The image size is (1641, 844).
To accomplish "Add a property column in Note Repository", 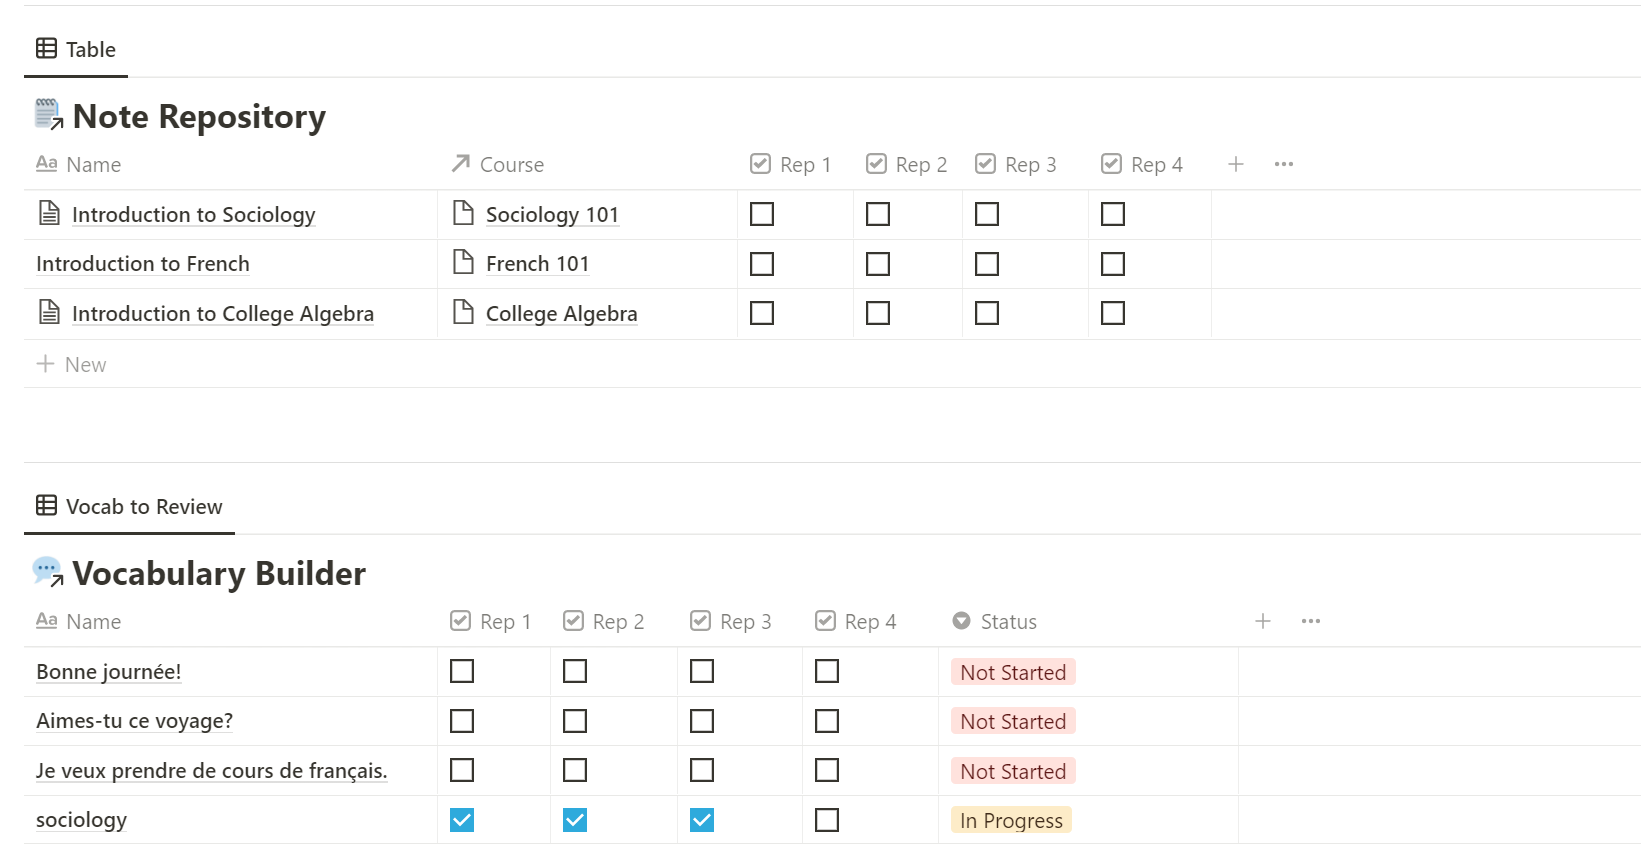I will 1236,164.
